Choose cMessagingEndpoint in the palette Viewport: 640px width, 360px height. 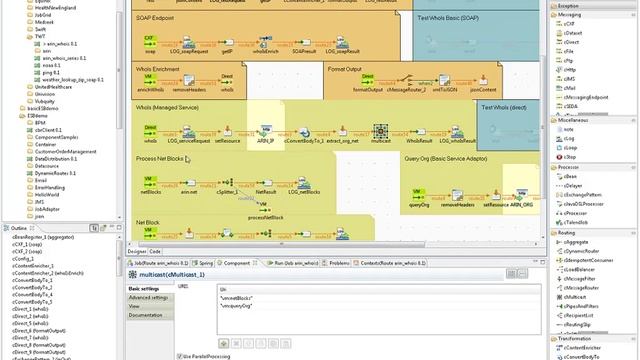click(x=585, y=98)
